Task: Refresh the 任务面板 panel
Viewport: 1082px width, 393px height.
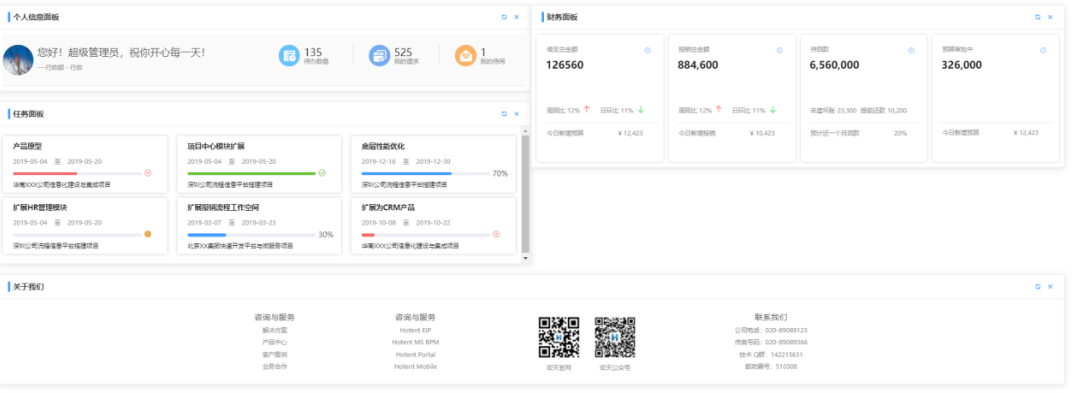Action: (504, 114)
